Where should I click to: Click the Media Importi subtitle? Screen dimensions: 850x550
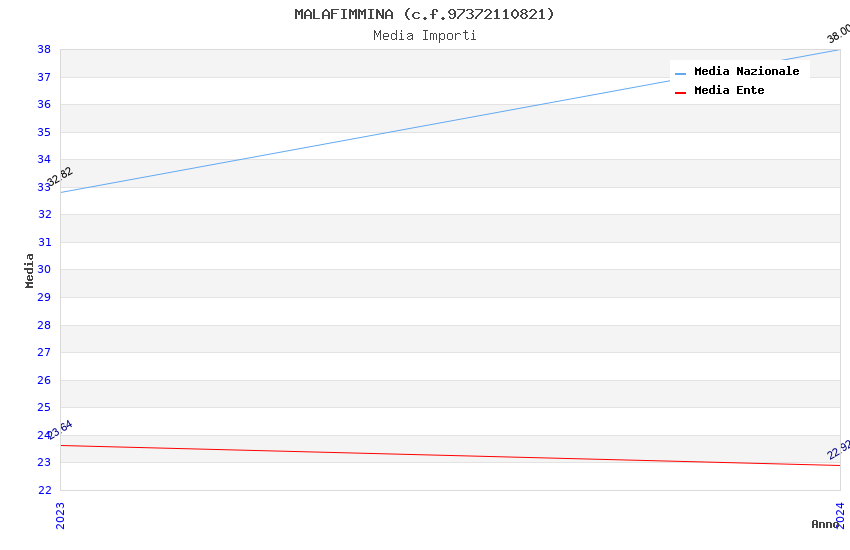point(424,35)
